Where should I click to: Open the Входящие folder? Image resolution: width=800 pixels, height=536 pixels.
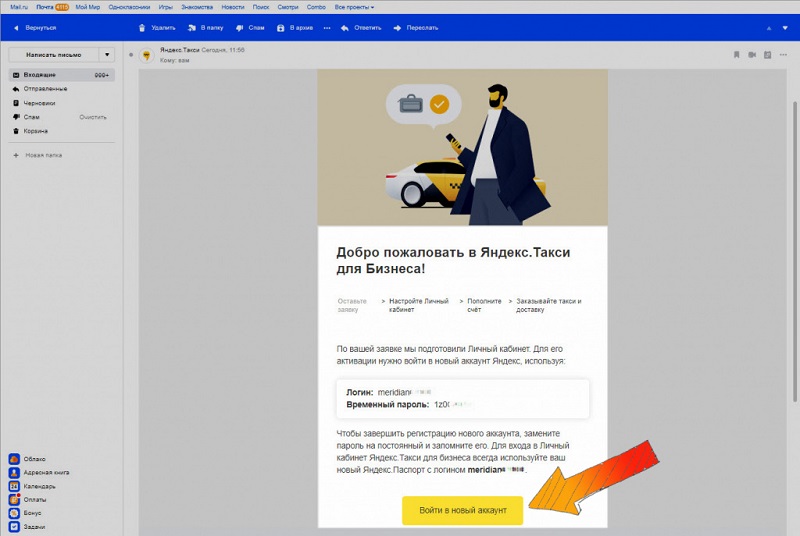click(61, 75)
